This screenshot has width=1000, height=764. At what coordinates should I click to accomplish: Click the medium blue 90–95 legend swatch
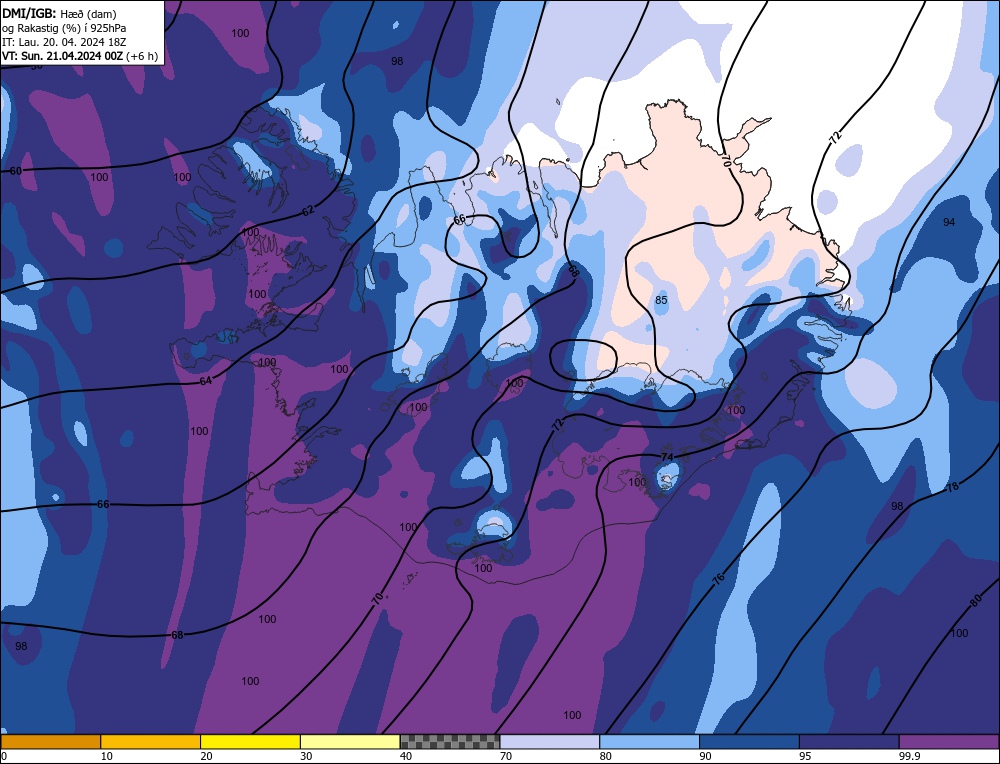click(749, 741)
